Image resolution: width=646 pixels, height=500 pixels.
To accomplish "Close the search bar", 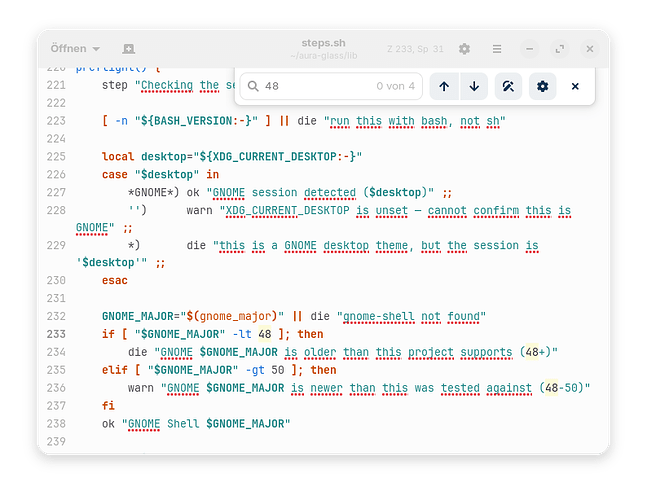I will click(x=575, y=86).
